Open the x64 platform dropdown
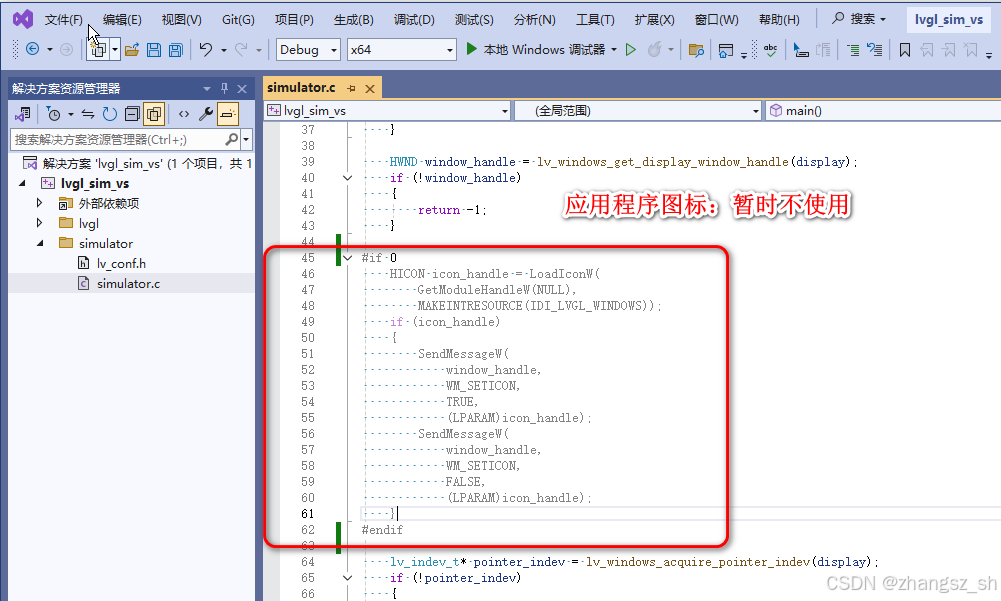This screenshot has width=1001, height=601. click(x=402, y=49)
